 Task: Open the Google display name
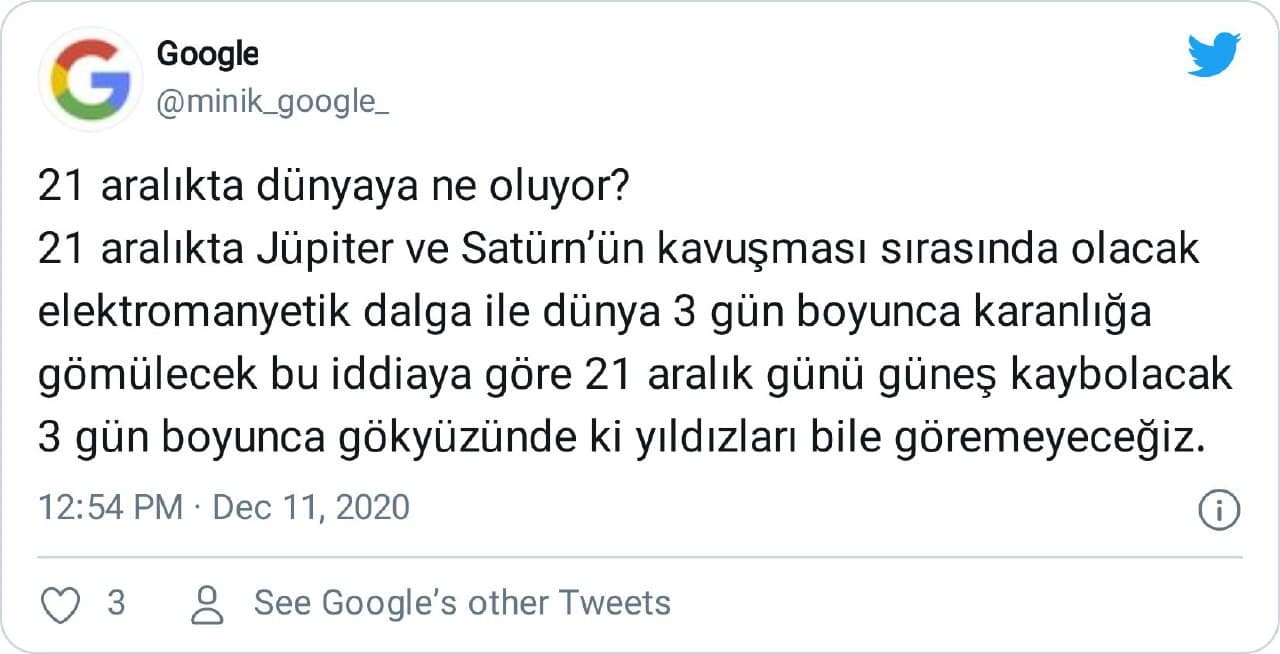tap(207, 53)
